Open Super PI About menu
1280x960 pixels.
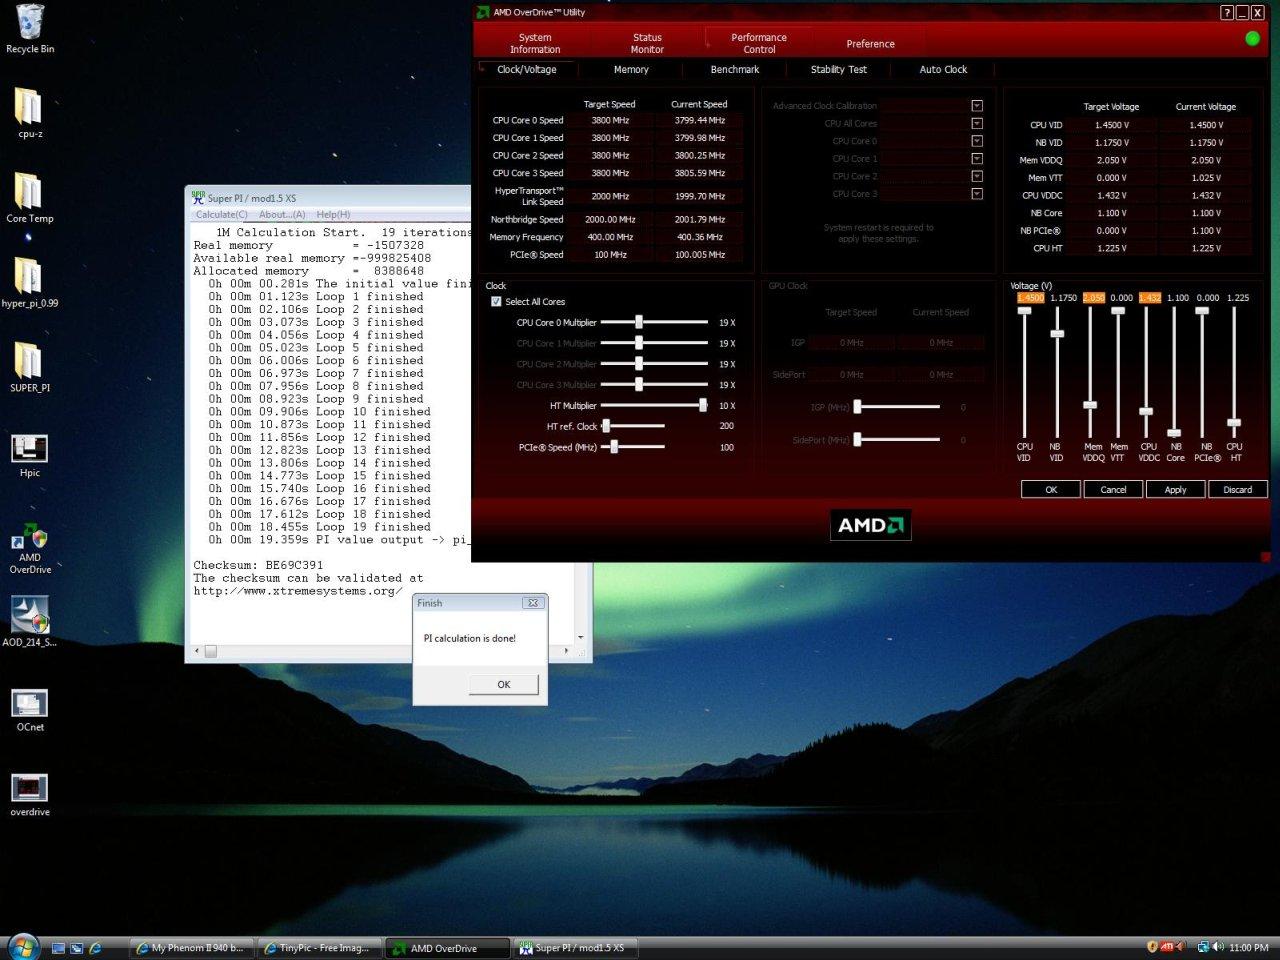click(282, 214)
